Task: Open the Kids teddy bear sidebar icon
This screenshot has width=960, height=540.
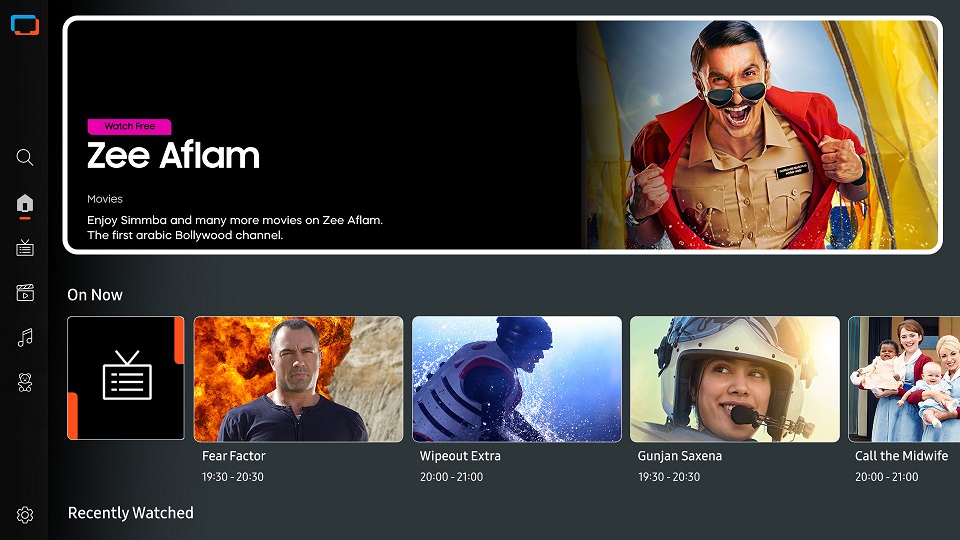Action: click(x=25, y=381)
